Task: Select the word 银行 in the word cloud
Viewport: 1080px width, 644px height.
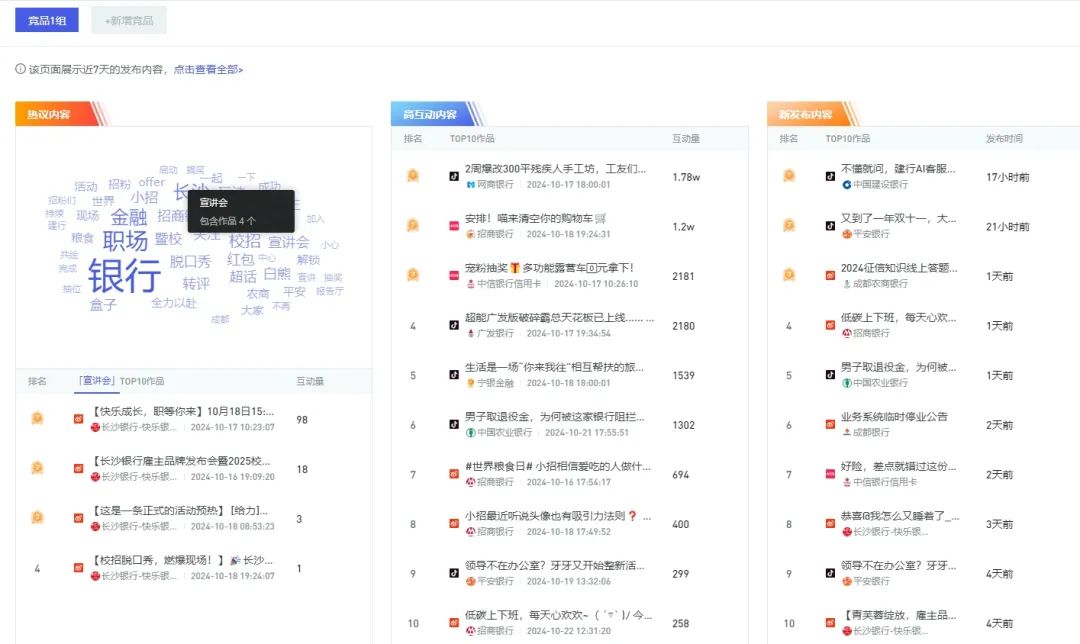Action: tap(124, 276)
